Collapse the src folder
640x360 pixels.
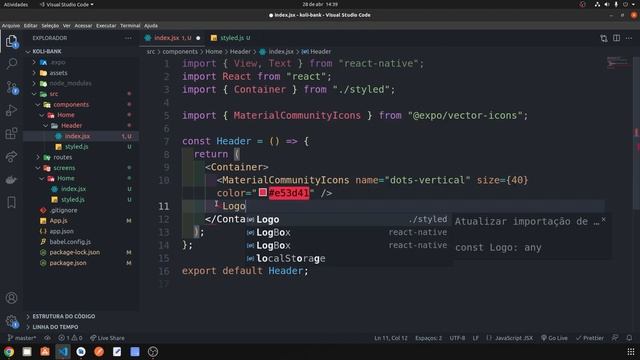[34, 94]
